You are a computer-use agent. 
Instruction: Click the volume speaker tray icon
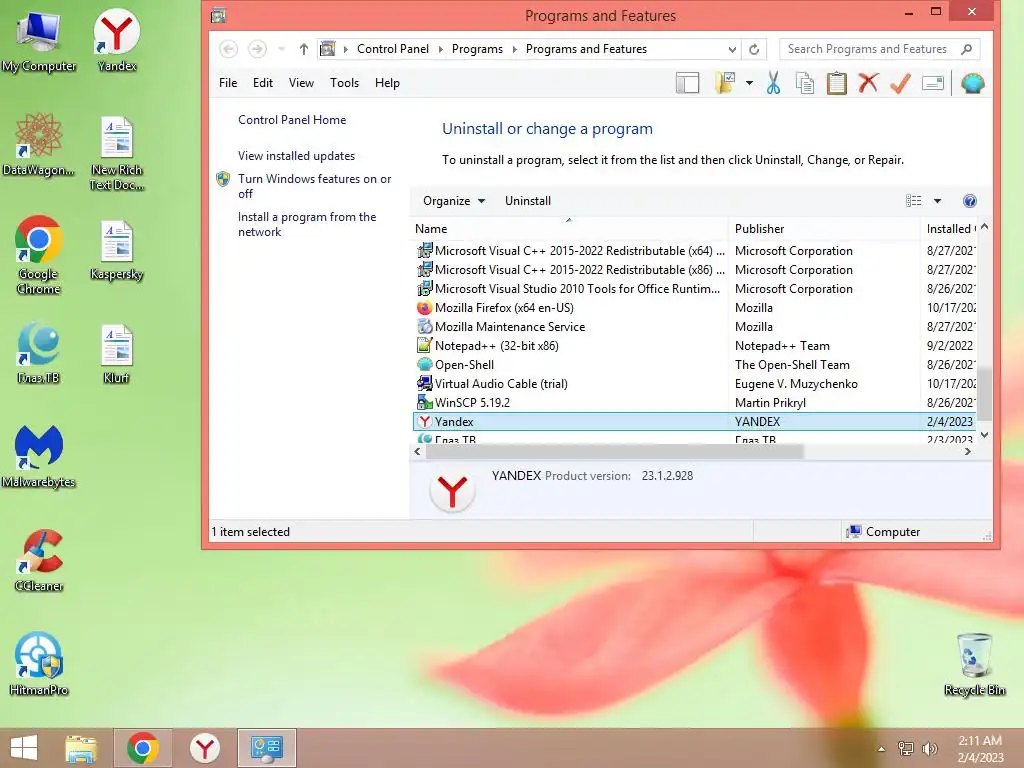point(929,748)
